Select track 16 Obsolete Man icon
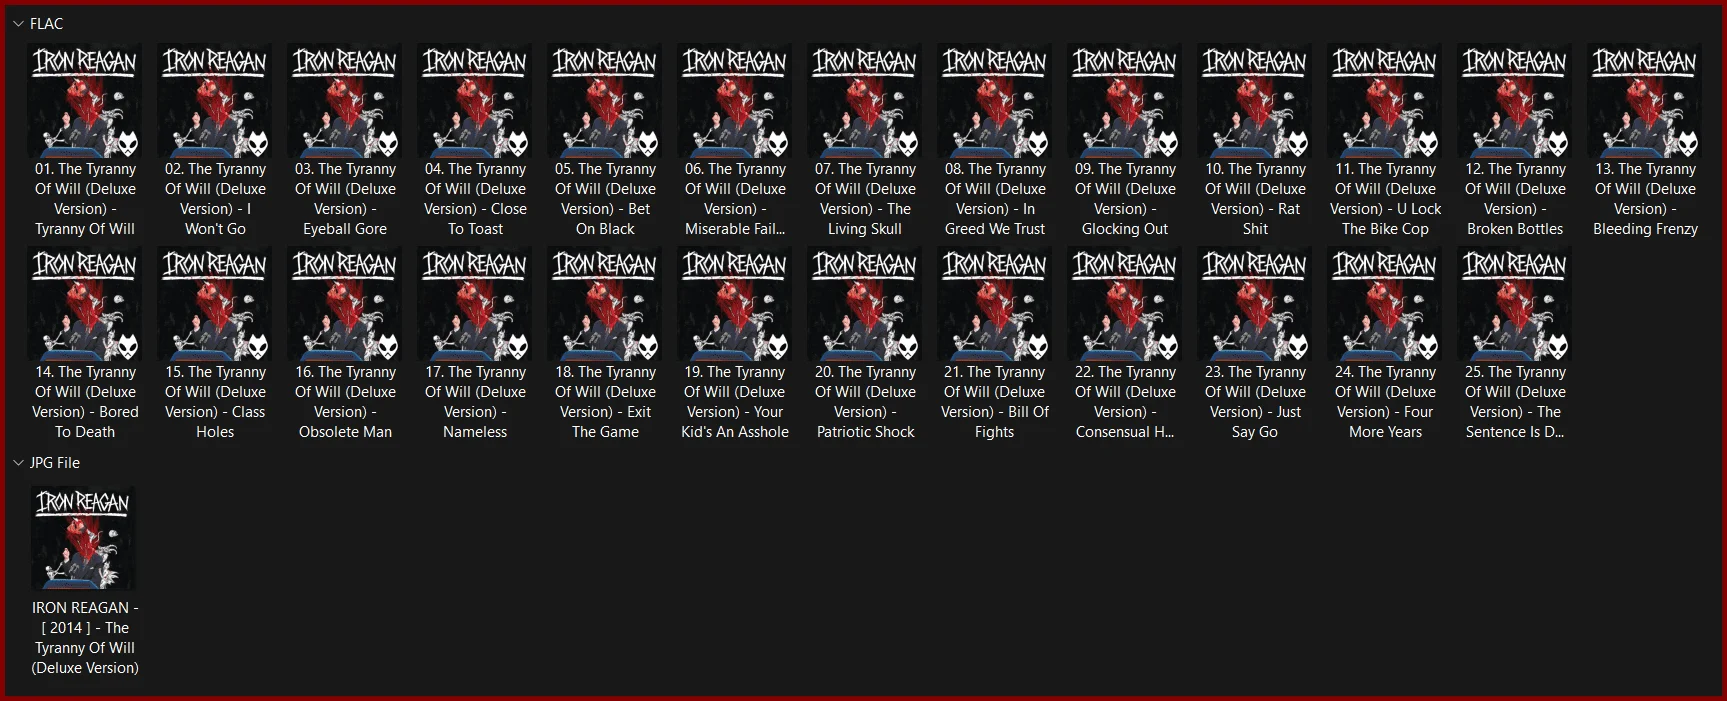The image size is (1727, 701). click(x=345, y=303)
